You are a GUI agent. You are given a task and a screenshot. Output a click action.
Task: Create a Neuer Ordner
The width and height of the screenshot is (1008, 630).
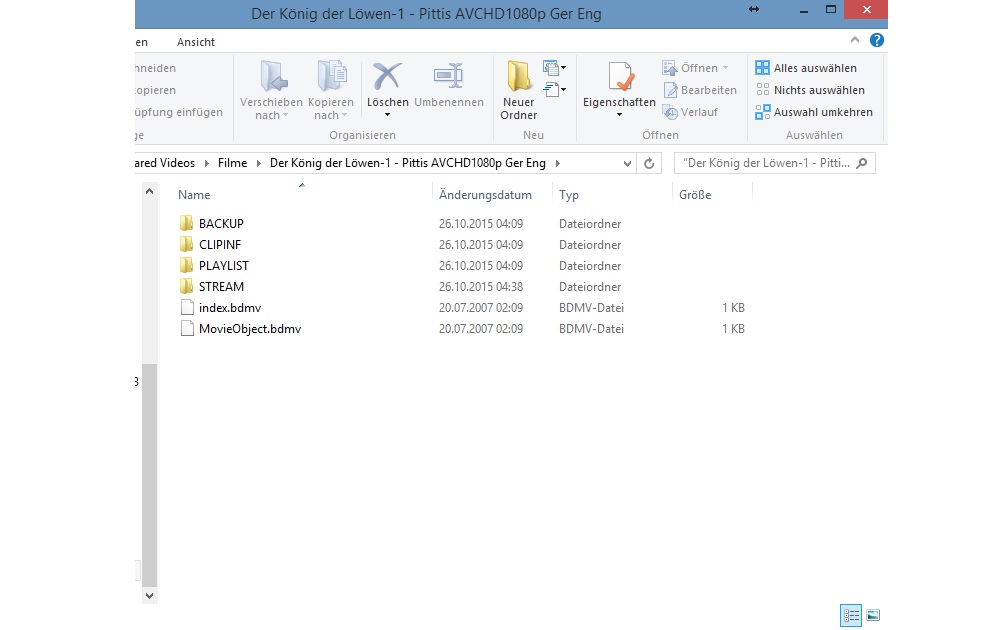[x=518, y=91]
